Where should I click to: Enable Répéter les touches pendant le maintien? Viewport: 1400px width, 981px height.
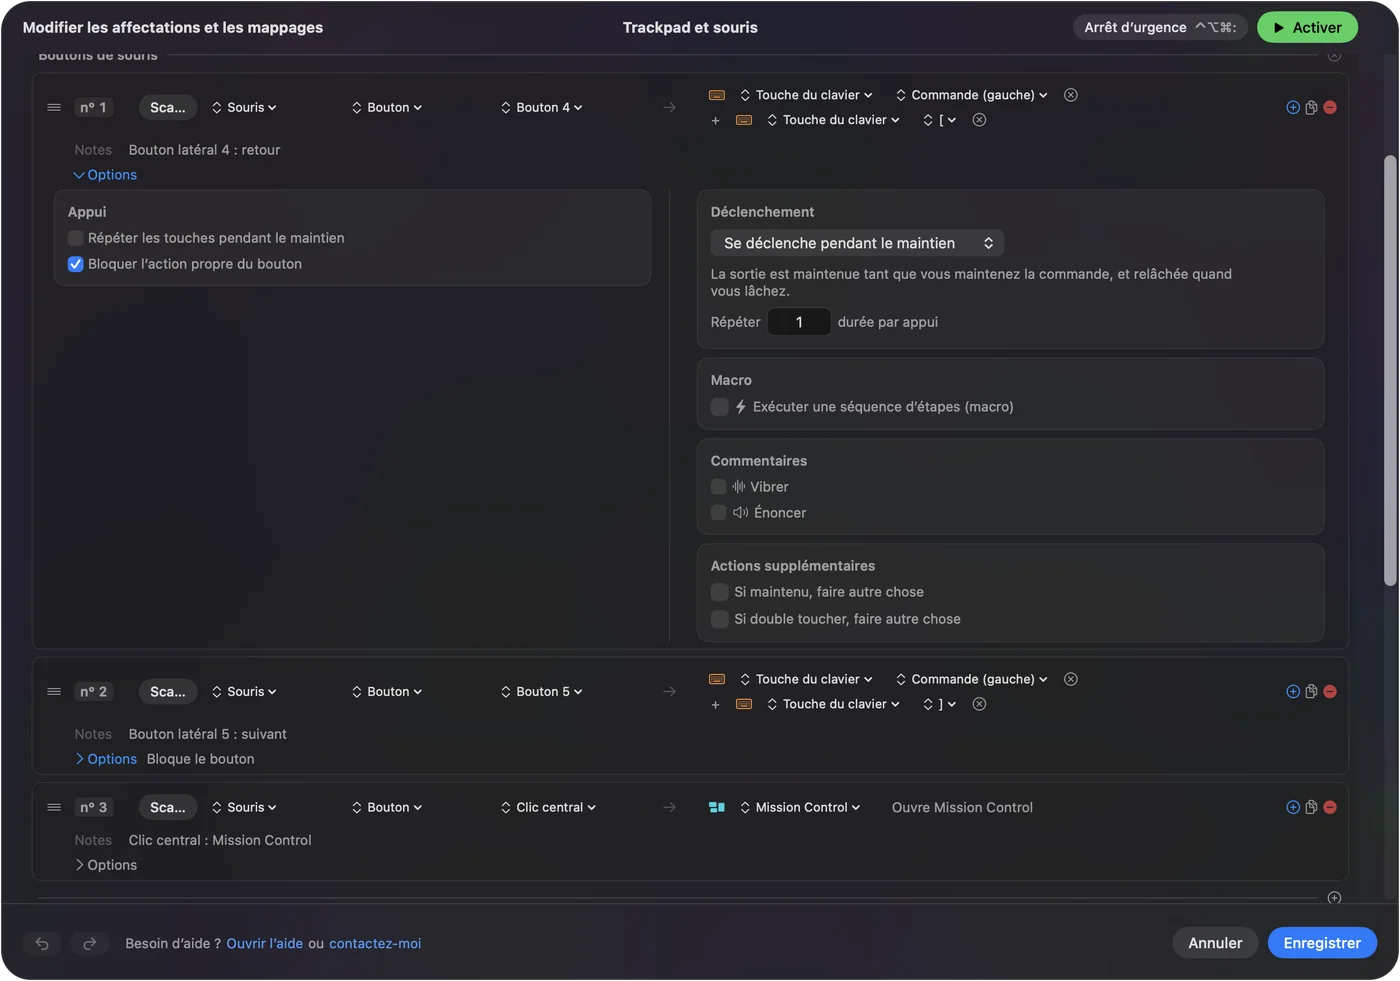click(x=75, y=238)
